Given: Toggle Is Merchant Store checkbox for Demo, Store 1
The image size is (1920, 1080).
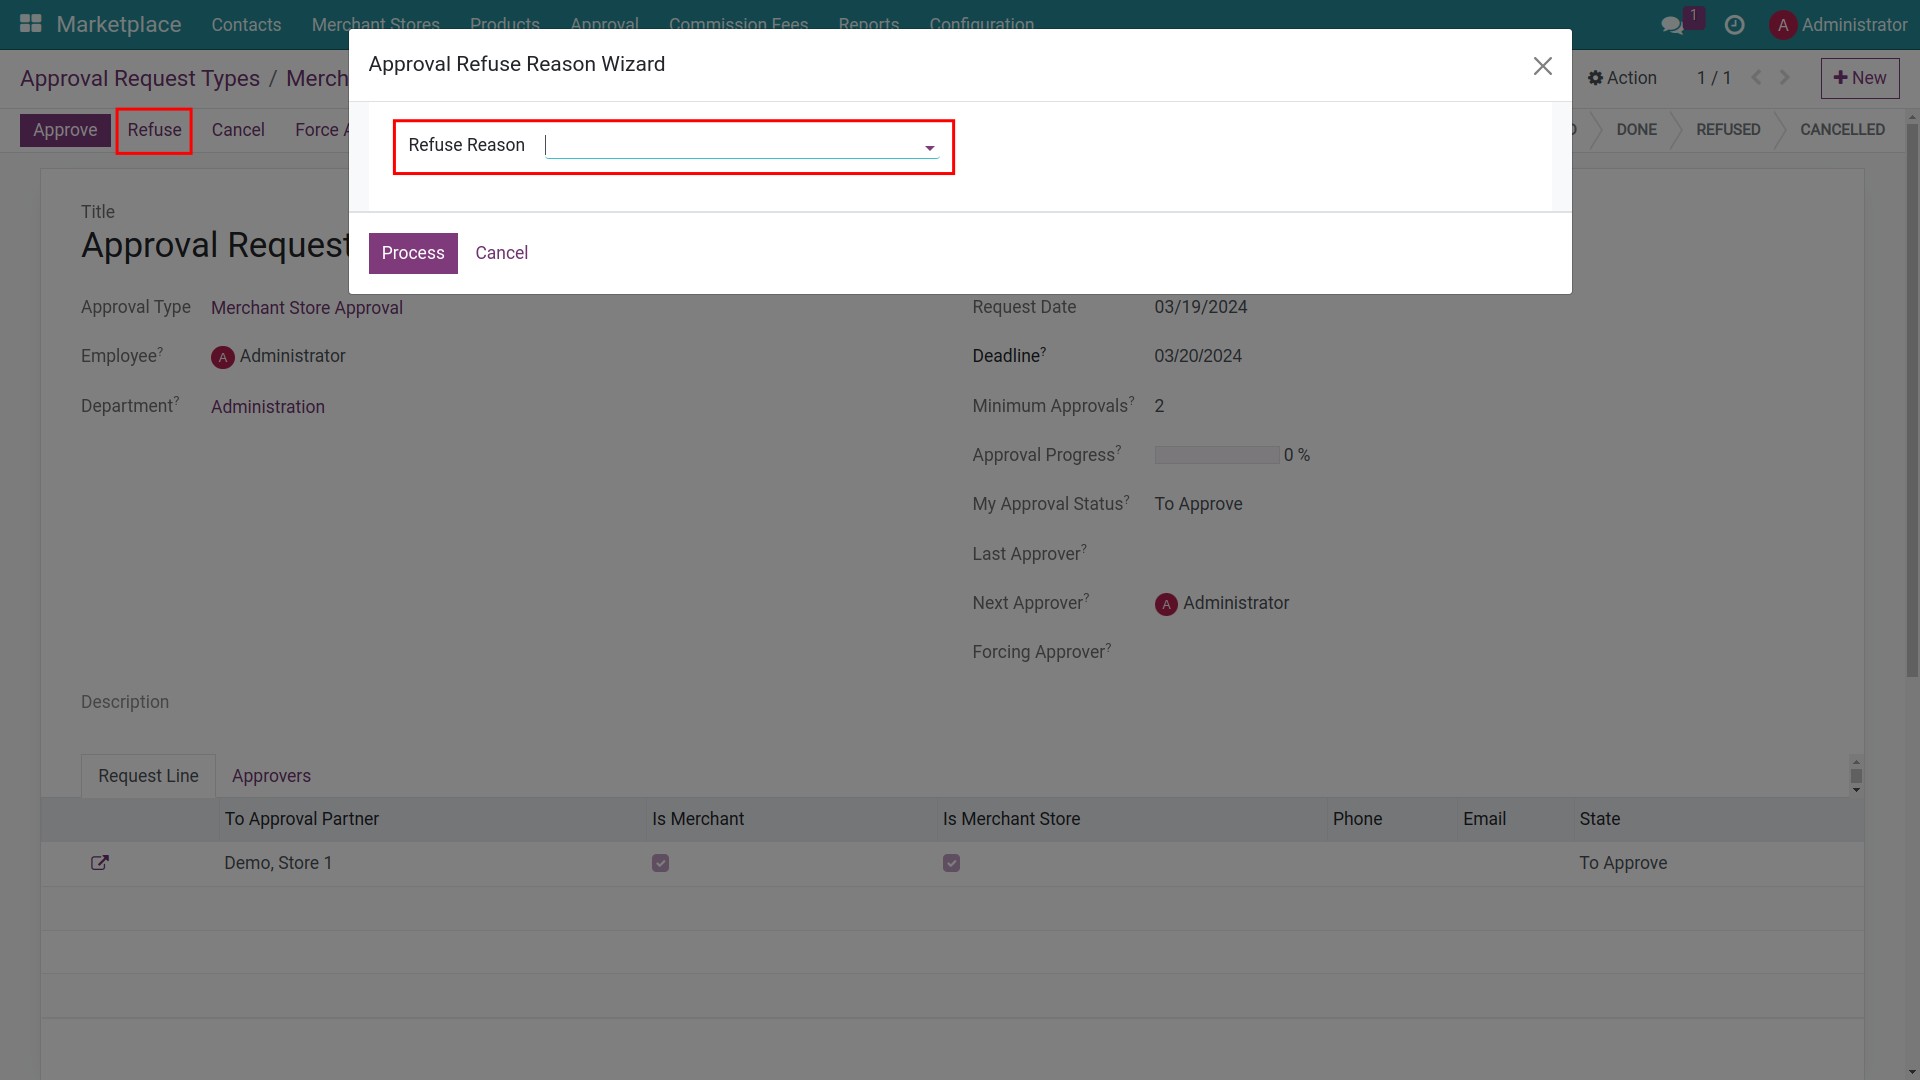Looking at the screenshot, I should click(x=951, y=863).
